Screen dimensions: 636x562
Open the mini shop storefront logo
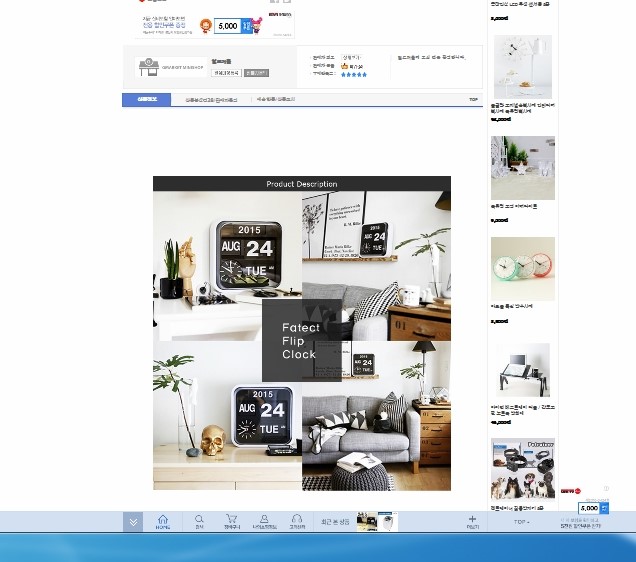tap(171, 67)
